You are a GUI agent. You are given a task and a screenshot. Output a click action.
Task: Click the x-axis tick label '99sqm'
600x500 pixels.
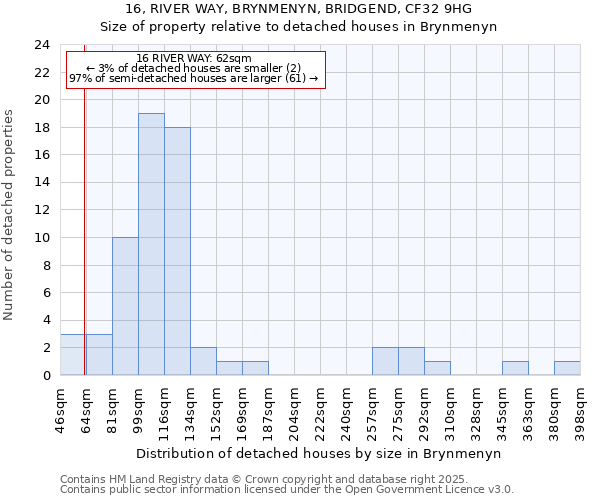pyautogui.click(x=138, y=411)
